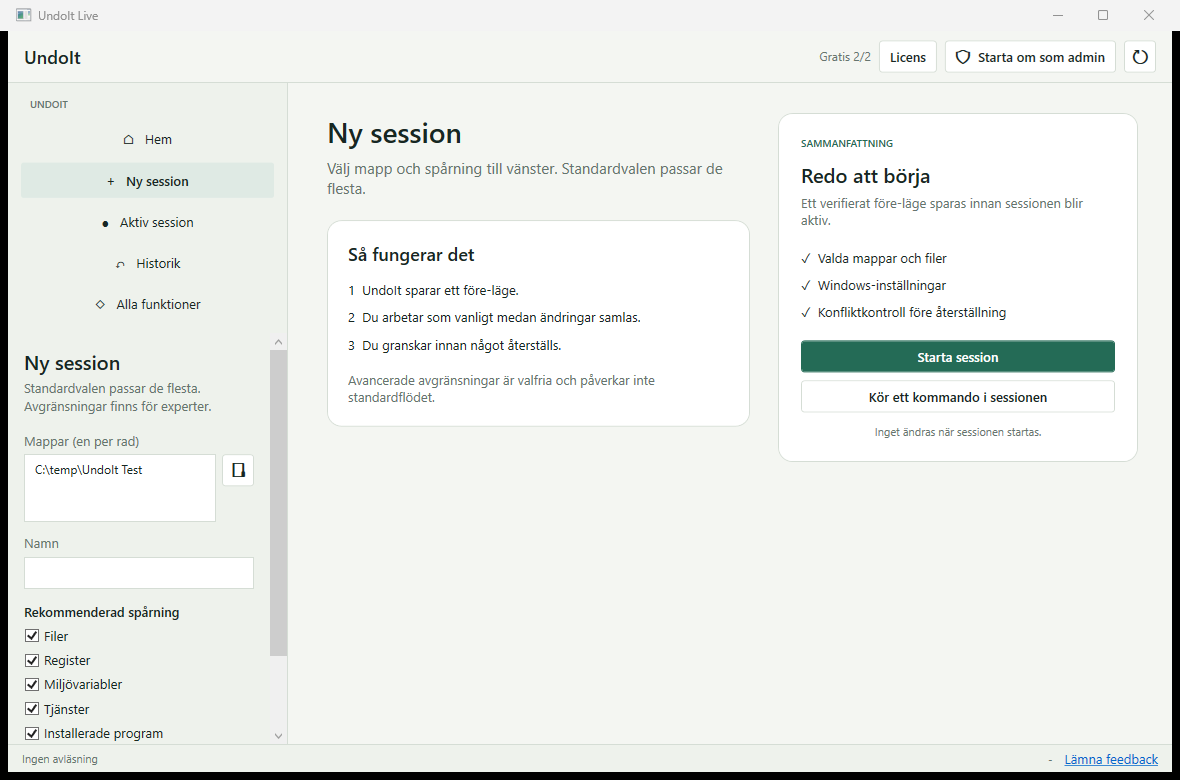Click the diamond icon beside Alla funktioner
The height and width of the screenshot is (780, 1180).
pyautogui.click(x=100, y=304)
